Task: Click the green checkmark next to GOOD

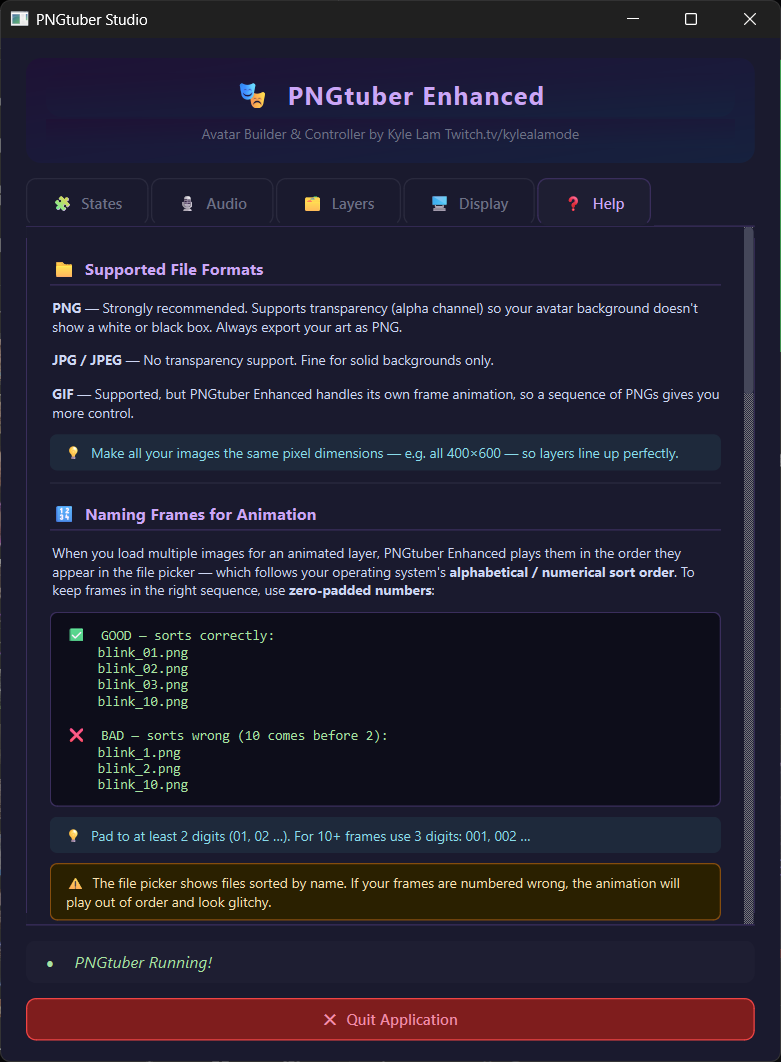Action: coord(77,635)
